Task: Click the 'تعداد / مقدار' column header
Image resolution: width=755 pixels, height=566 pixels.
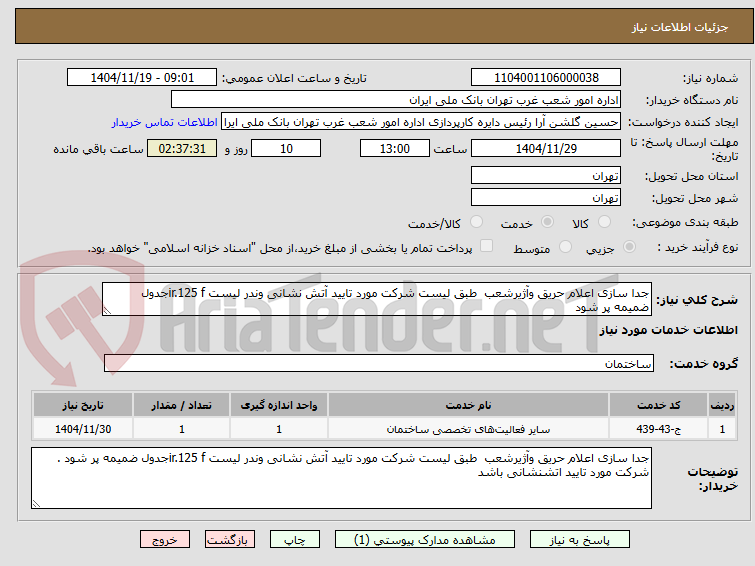Action: pos(182,405)
